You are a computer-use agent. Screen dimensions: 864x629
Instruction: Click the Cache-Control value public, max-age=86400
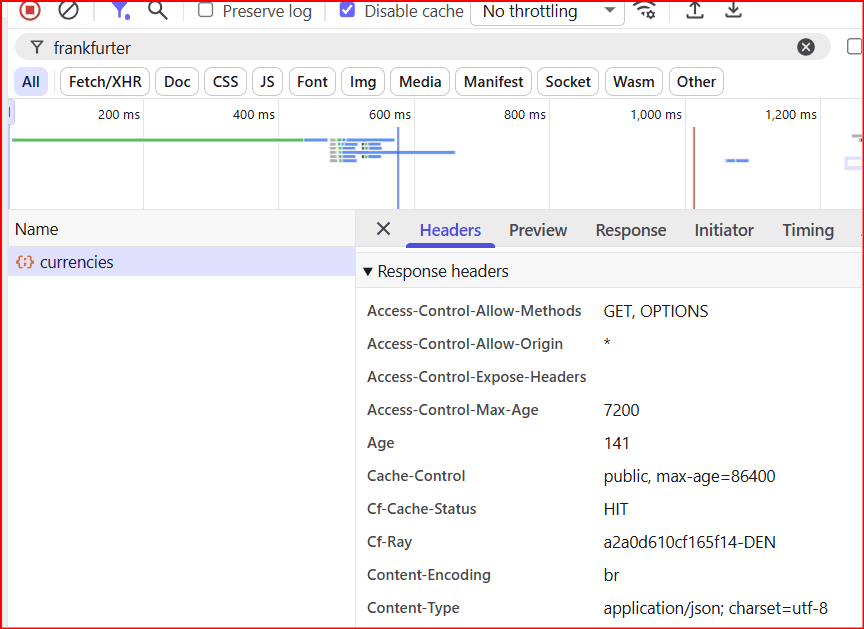689,476
